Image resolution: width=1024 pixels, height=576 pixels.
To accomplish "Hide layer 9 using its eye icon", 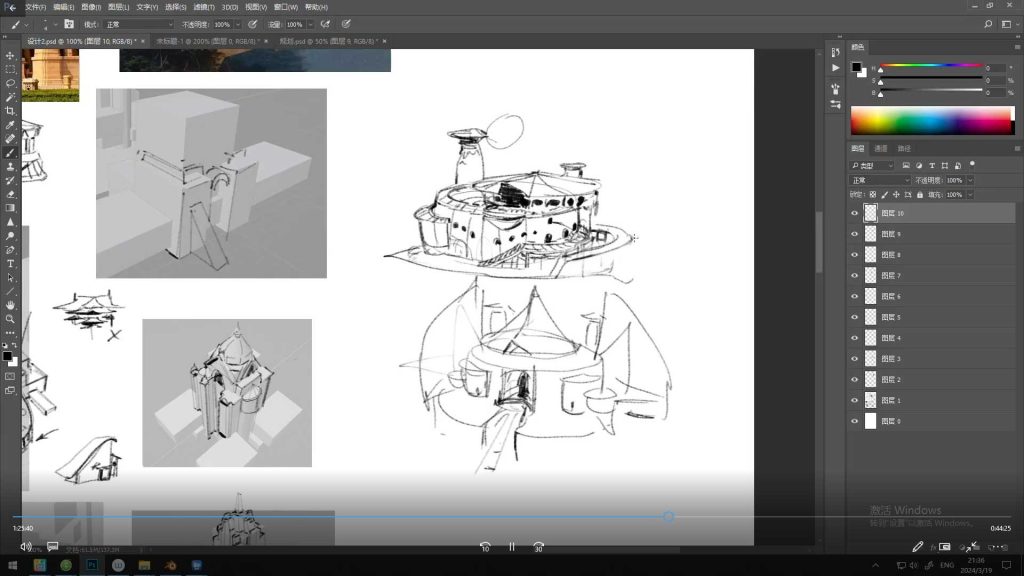I will click(854, 234).
